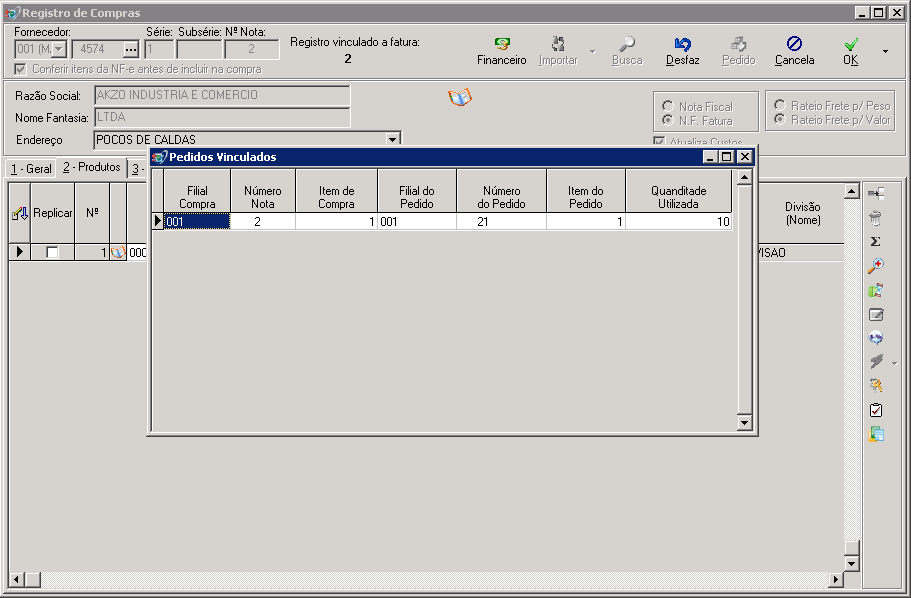This screenshot has width=911, height=598.
Task: Click the open book icon beside Razão Social
Action: coord(460,97)
